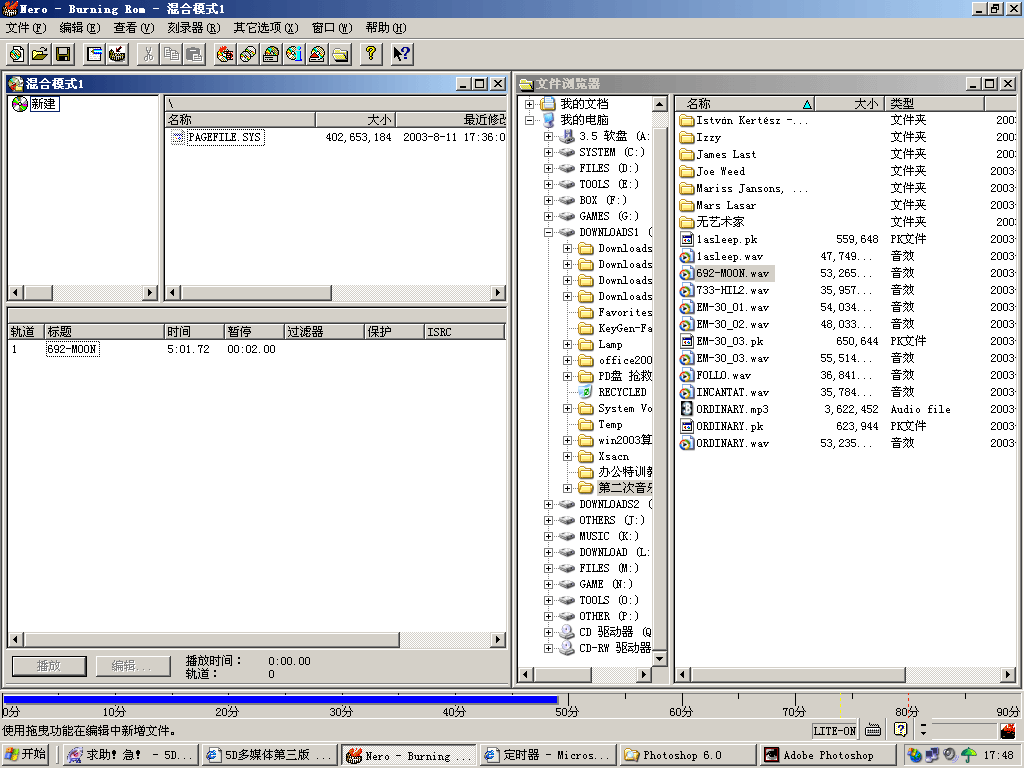Create a new compilation from the toolbar
The image size is (1024, 768).
coord(17,54)
